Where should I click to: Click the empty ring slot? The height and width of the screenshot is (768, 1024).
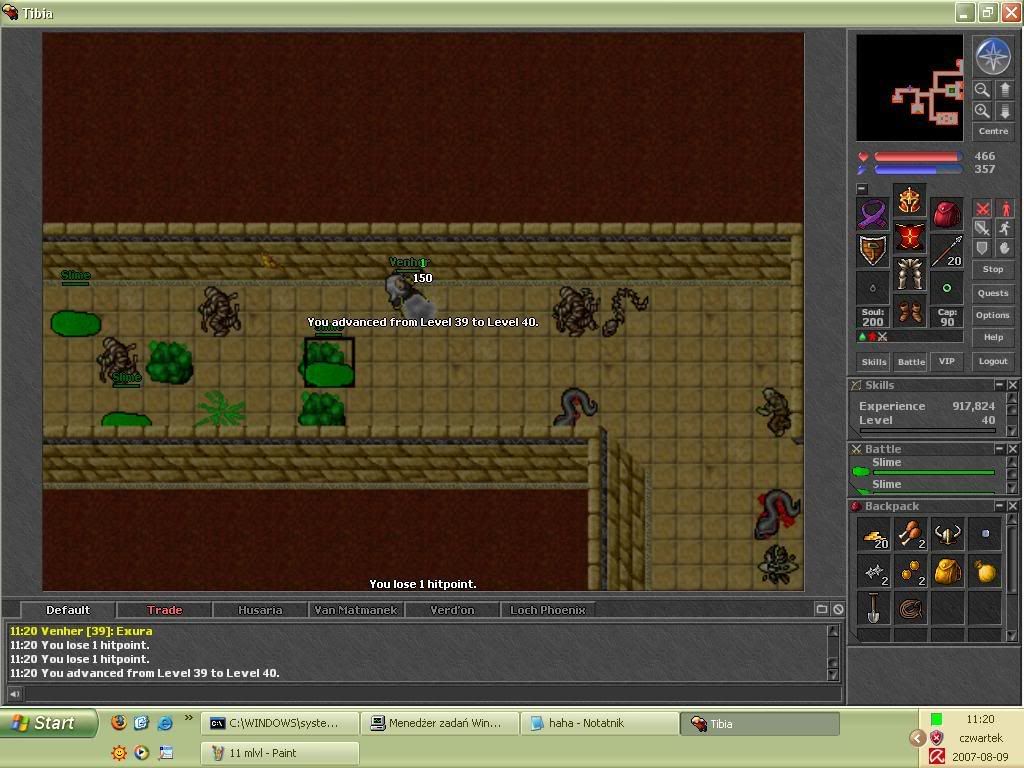pos(872,287)
